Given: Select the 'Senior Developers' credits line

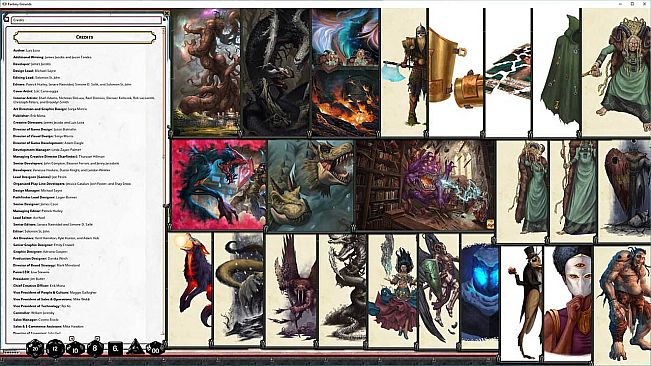Looking at the screenshot, I should [x=66, y=163].
